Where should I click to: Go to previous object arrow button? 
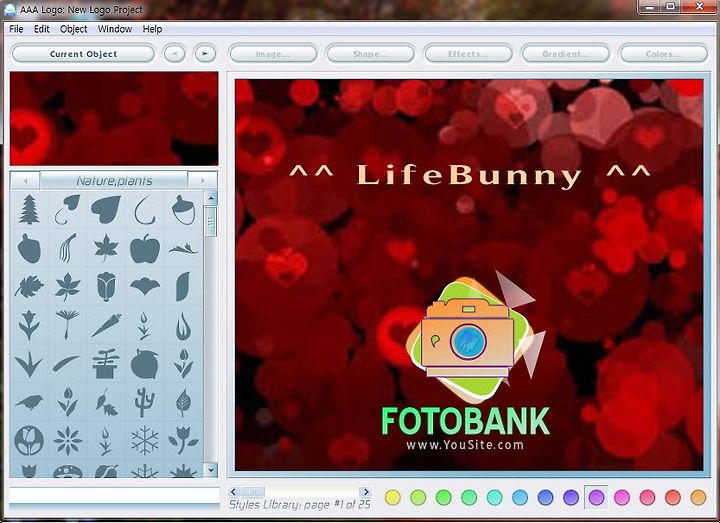pos(174,54)
